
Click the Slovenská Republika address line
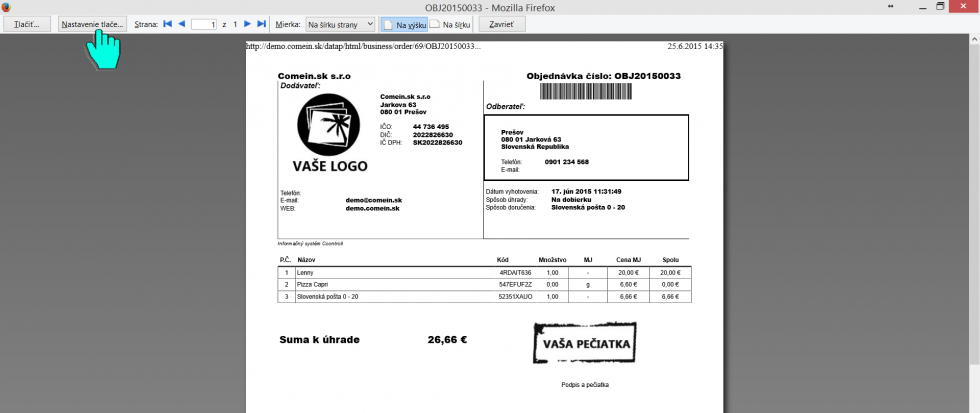pos(535,146)
